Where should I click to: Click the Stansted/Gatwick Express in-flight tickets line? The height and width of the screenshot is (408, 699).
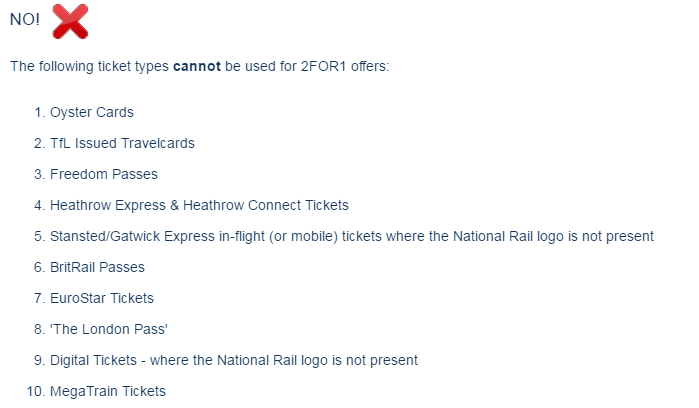[x=352, y=236]
